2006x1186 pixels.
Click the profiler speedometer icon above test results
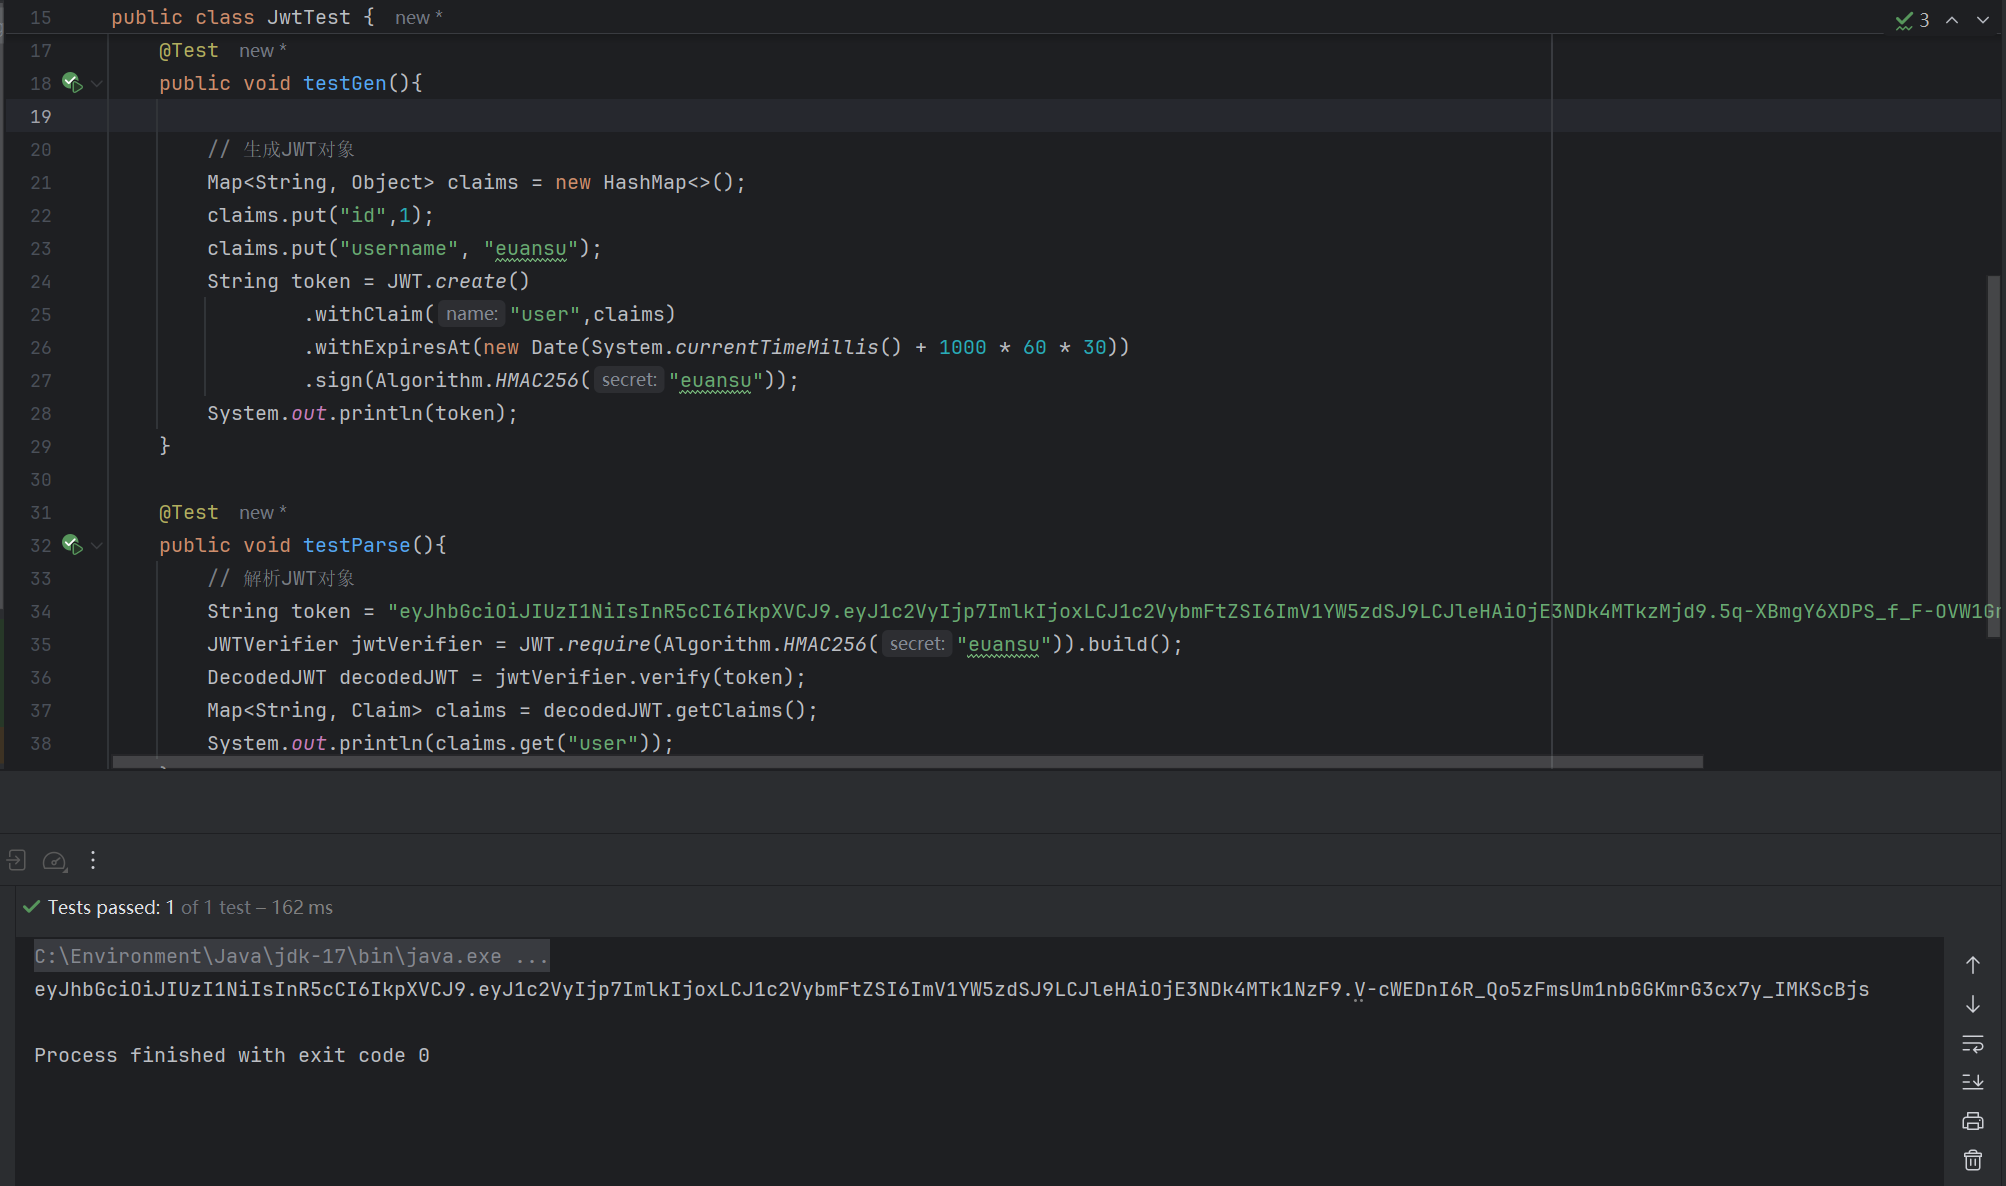[55, 861]
